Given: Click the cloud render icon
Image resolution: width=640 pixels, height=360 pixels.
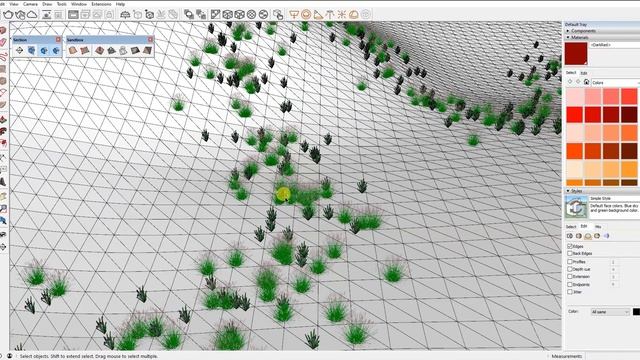Looking at the screenshot, I should (x=32, y=15).
